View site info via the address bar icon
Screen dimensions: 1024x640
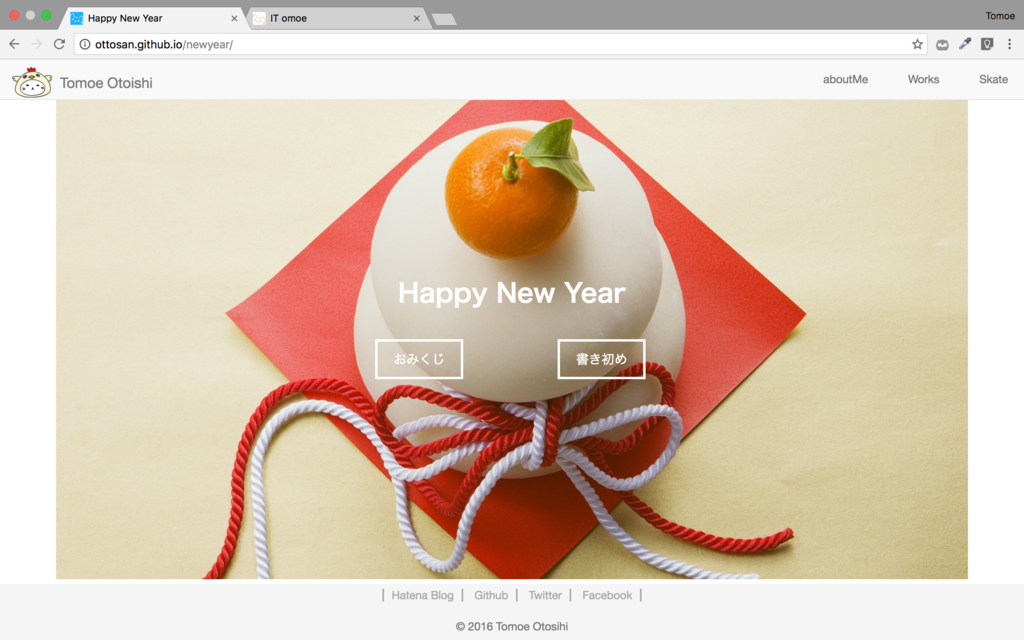(x=85, y=44)
